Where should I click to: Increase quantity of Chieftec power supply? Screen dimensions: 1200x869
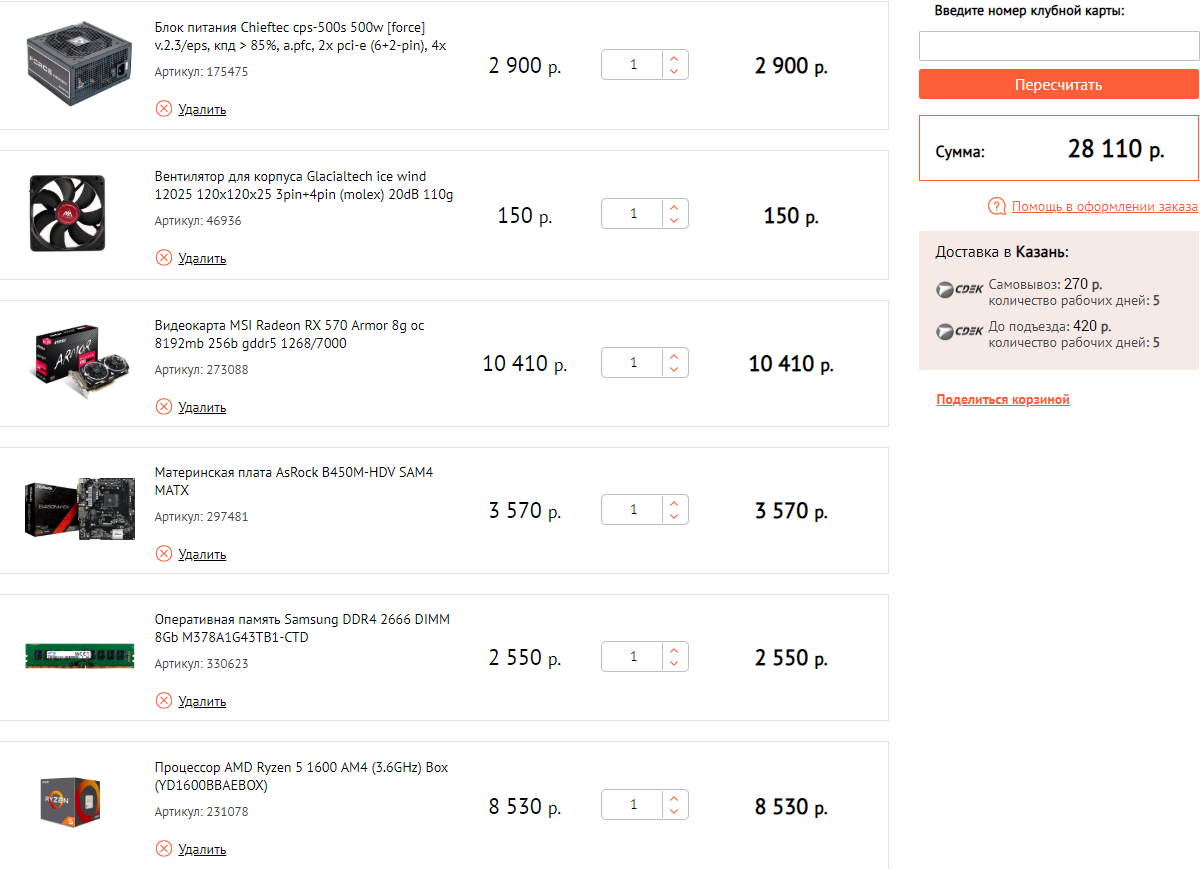click(674, 58)
